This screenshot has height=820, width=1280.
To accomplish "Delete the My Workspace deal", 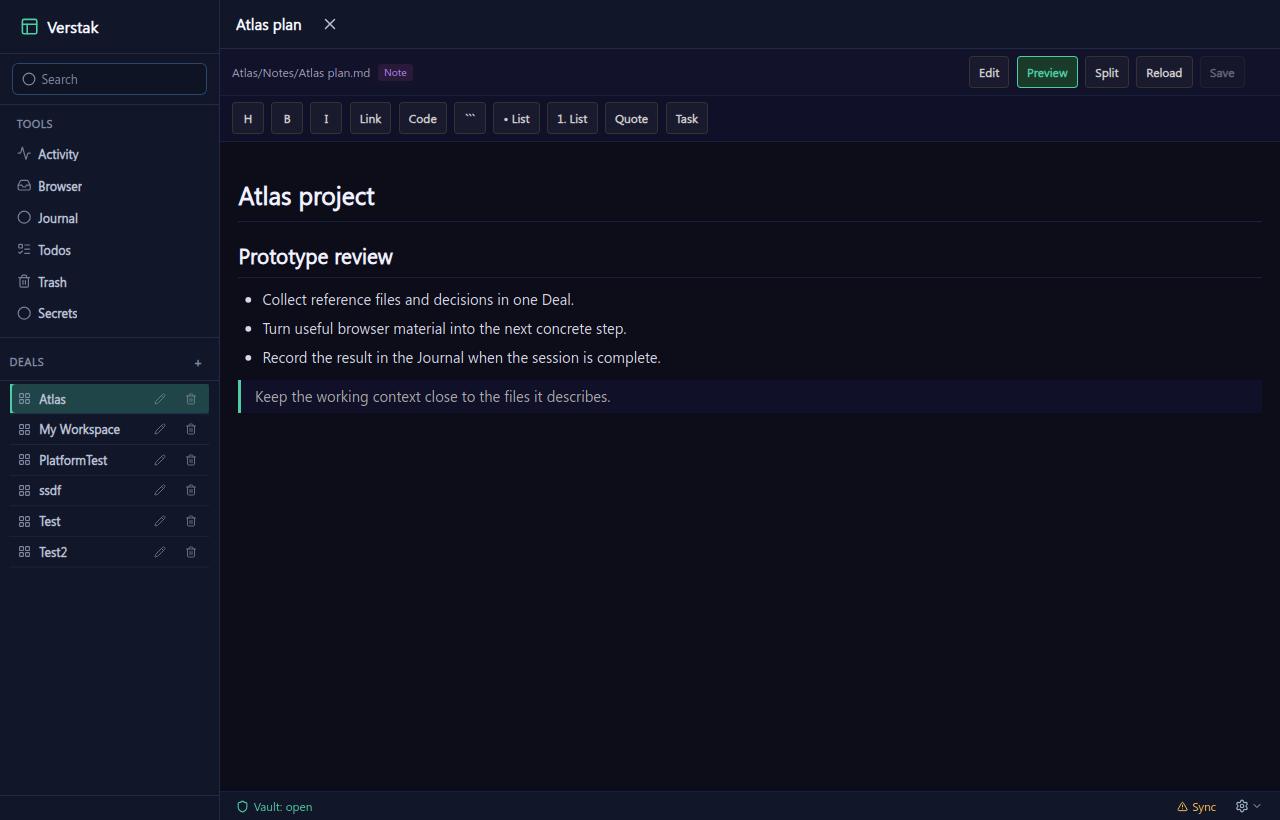I will pos(191,429).
